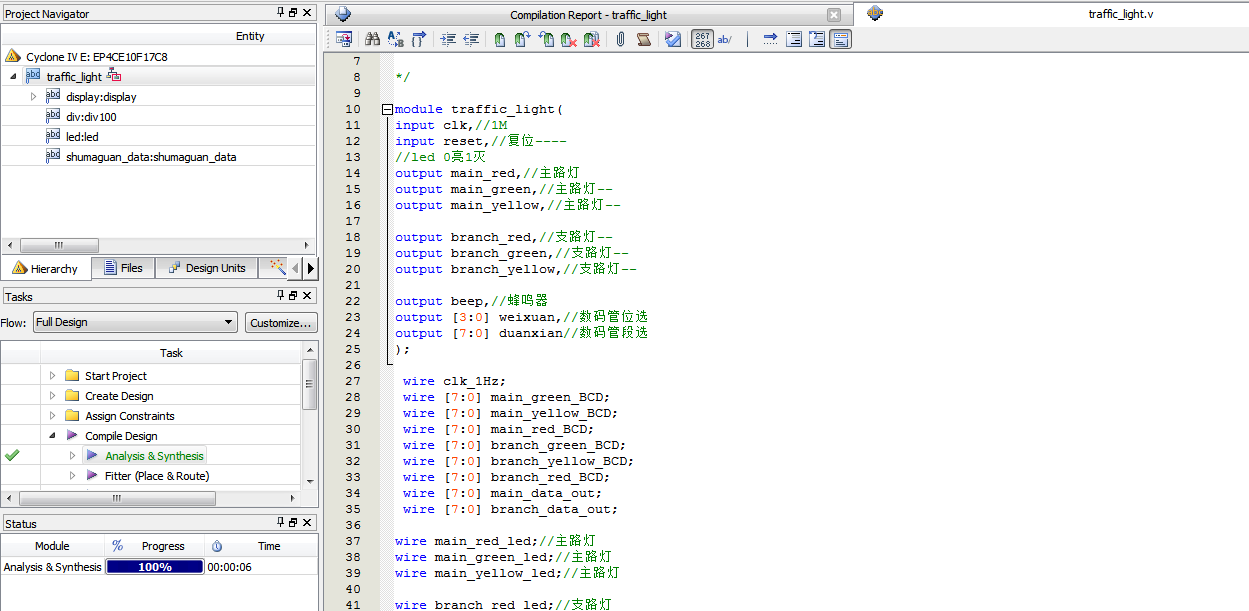Image resolution: width=1249 pixels, height=611 pixels.
Task: Open the Compilation Report - traffic_light tab
Action: pyautogui.click(x=588, y=15)
